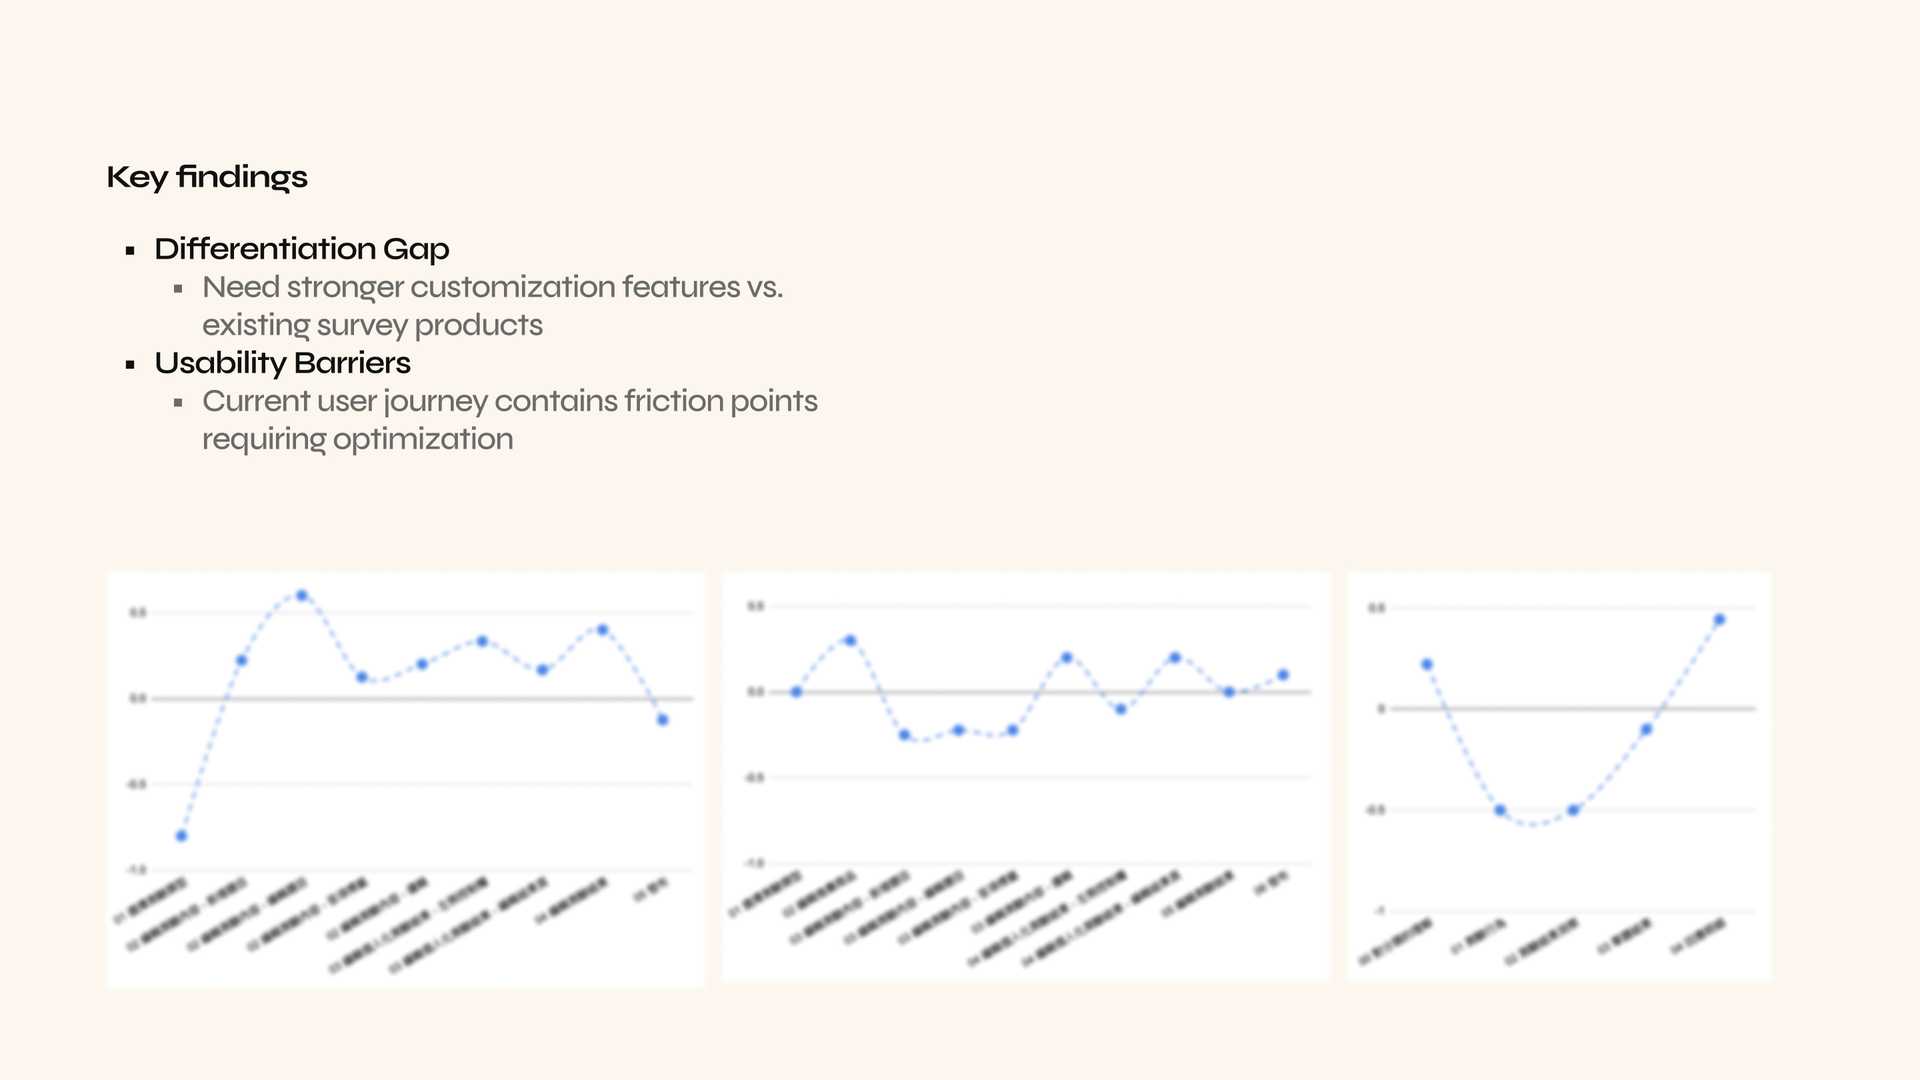Click the highest data point in left chart

tap(302, 596)
